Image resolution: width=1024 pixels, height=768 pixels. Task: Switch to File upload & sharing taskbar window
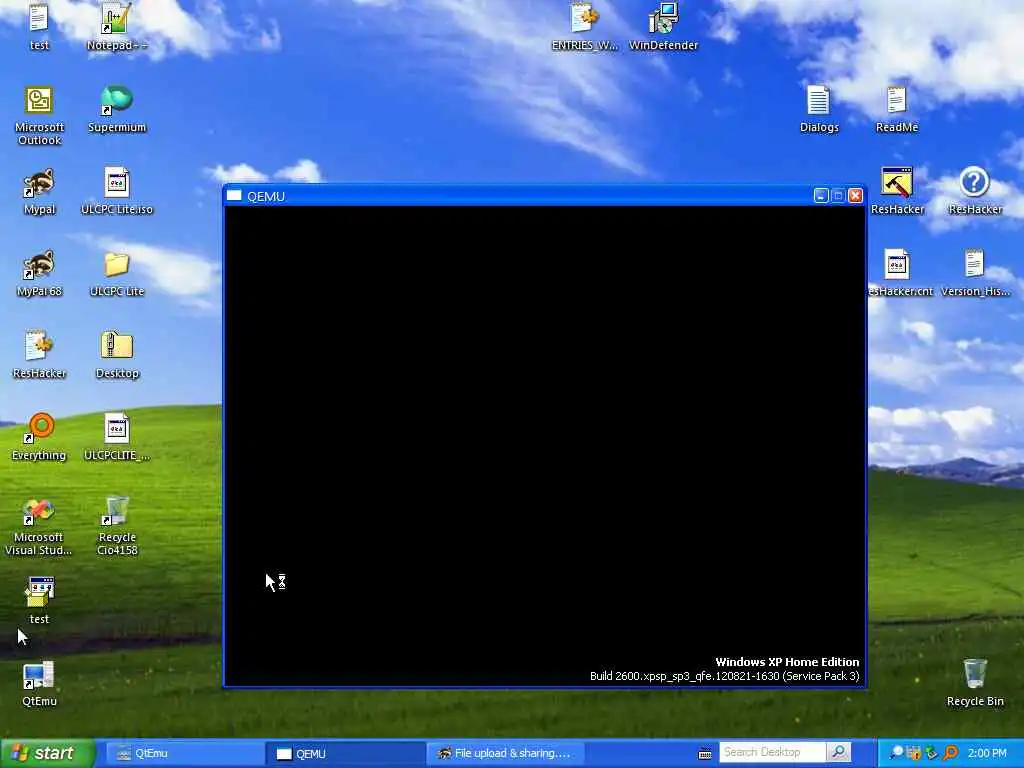[505, 754]
